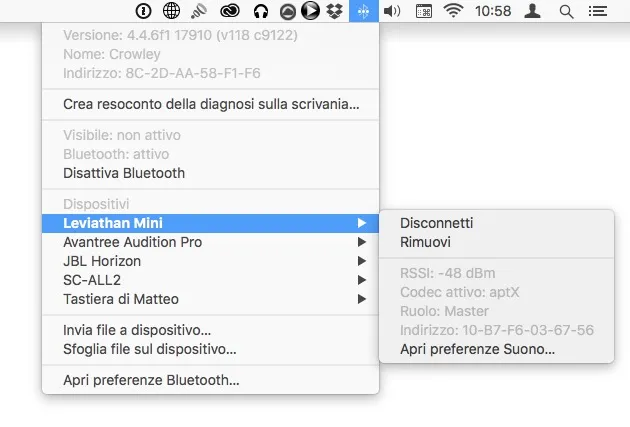This screenshot has height=427, width=630.
Task: Click the headphones menu bar icon
Action: pyautogui.click(x=261, y=12)
